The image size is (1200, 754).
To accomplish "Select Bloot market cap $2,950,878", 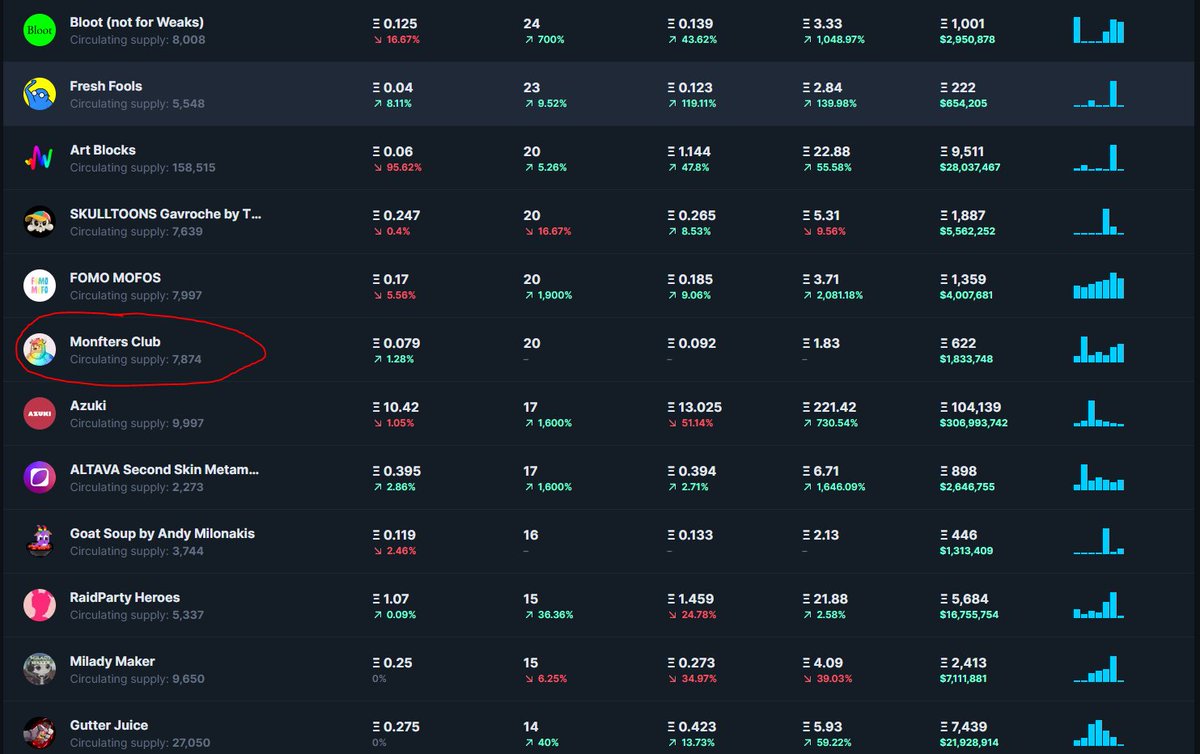I will pos(967,39).
